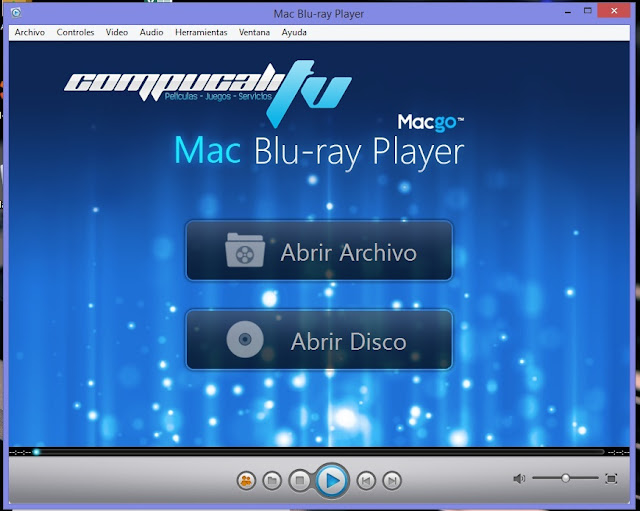
Task: Start playback with the blue play button
Action: (332, 481)
